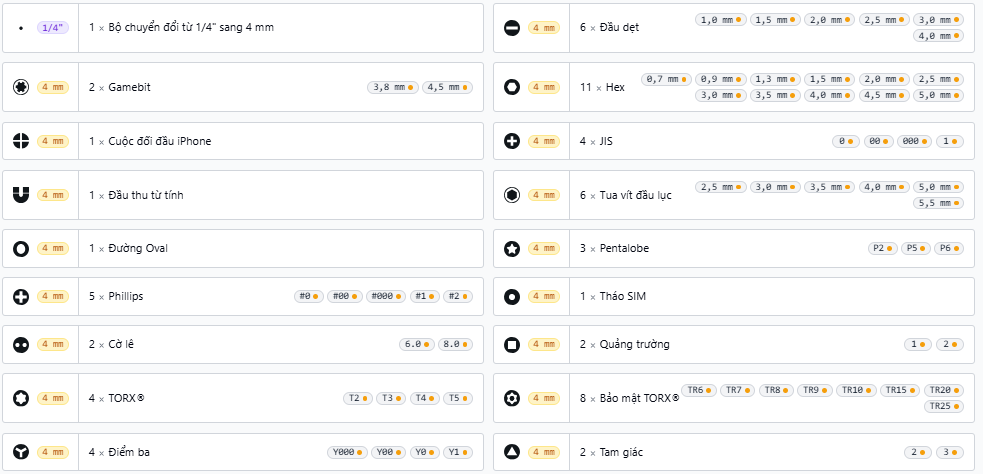
Task: Click the iPhone standoff cross icon
Action: tap(21, 141)
